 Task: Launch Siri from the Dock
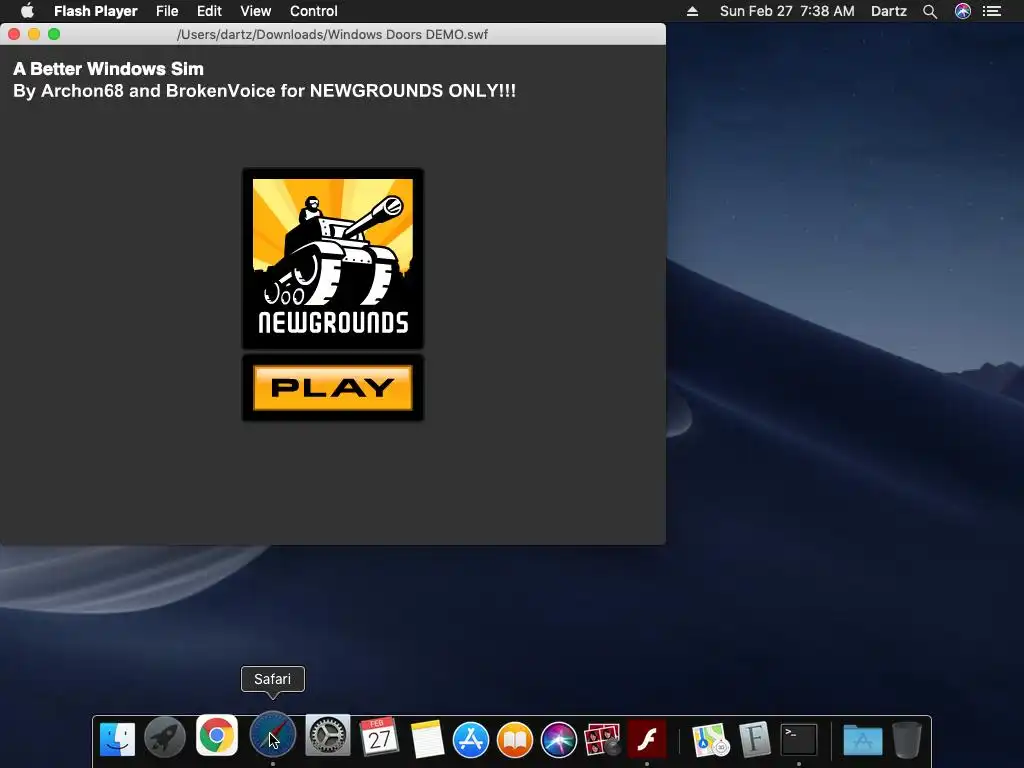(559, 739)
